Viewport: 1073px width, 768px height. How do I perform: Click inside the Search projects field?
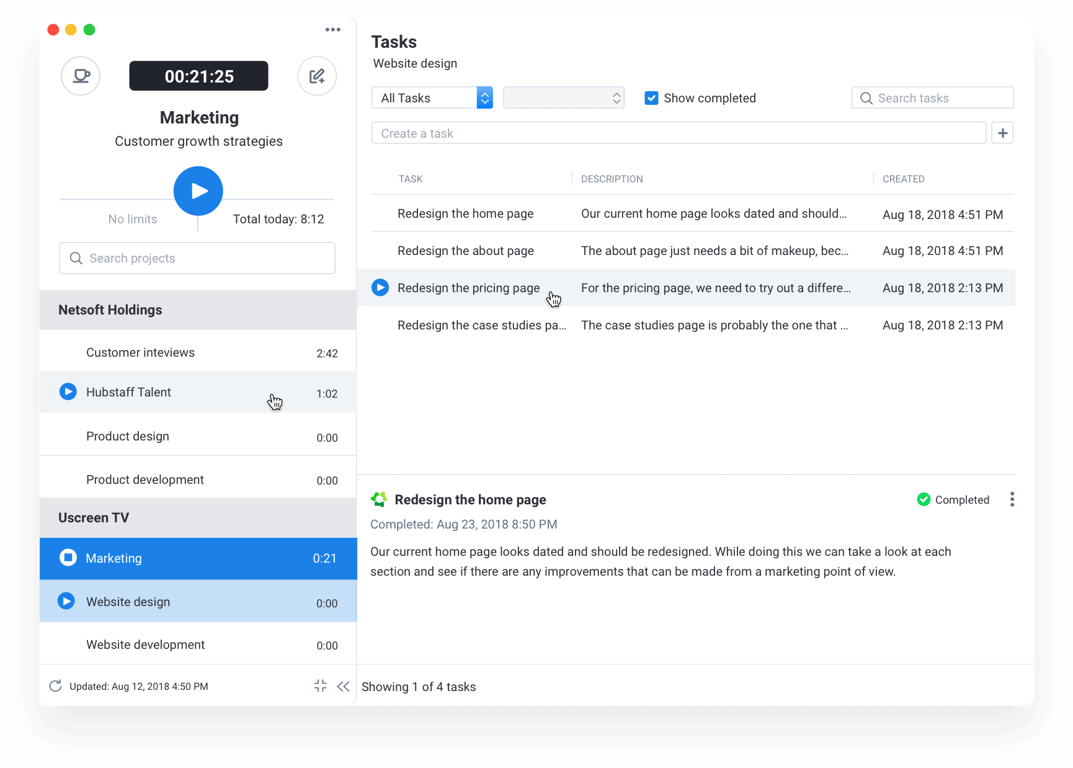(197, 258)
